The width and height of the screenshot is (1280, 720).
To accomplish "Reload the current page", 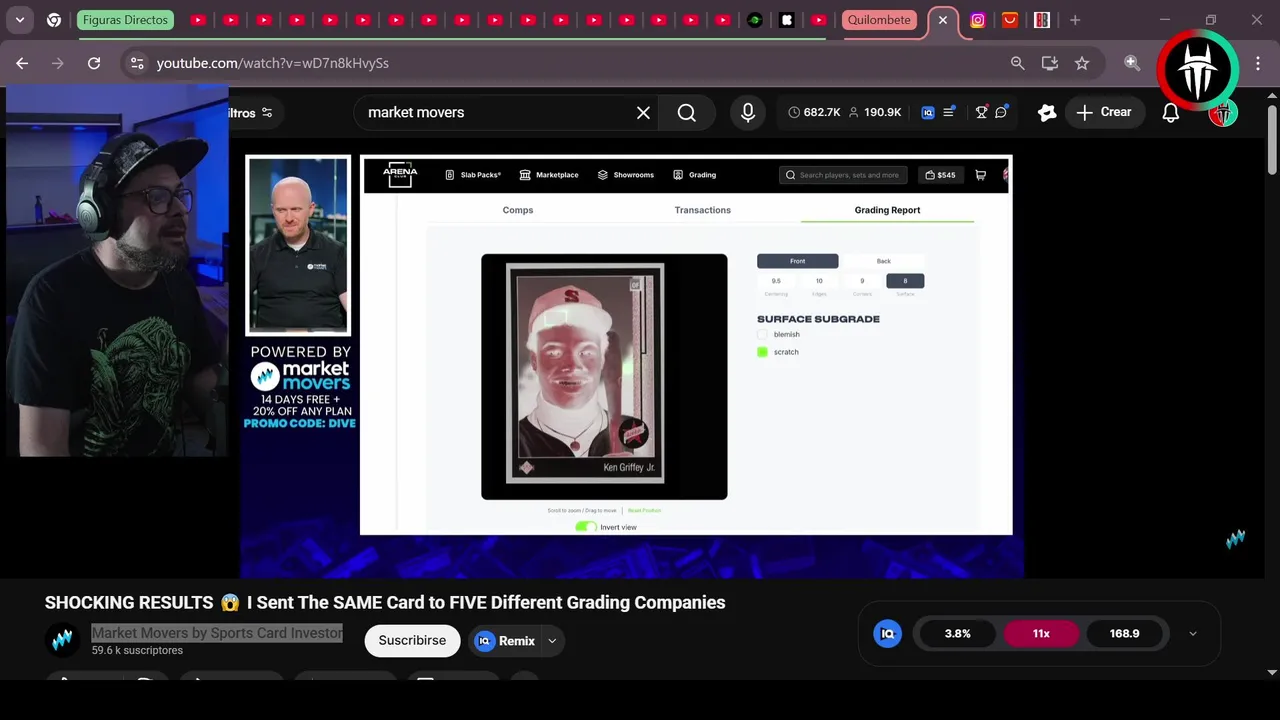I will (x=94, y=63).
